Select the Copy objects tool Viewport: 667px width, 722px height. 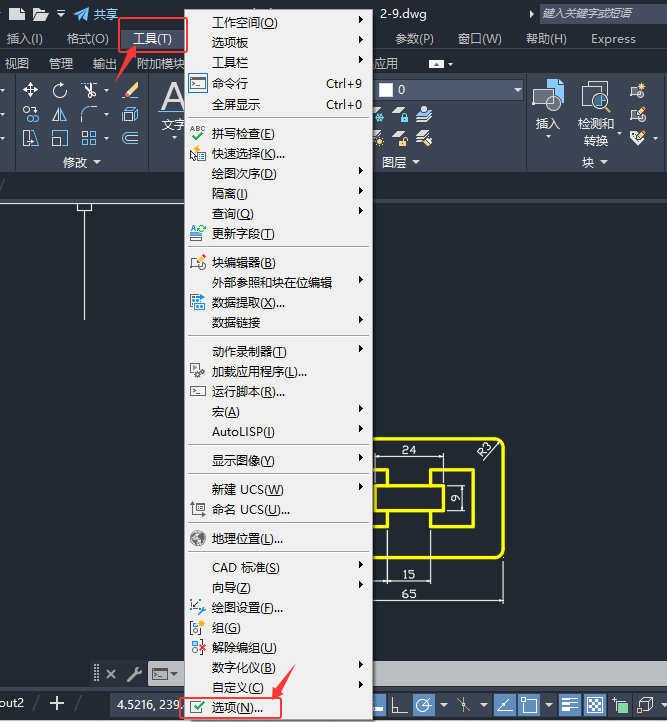pyautogui.click(x=30, y=114)
